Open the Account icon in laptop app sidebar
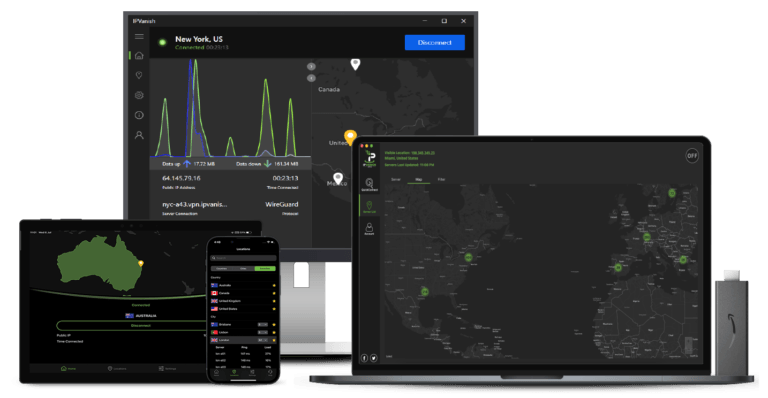Image resolution: width=768 pixels, height=398 pixels. tap(369, 229)
